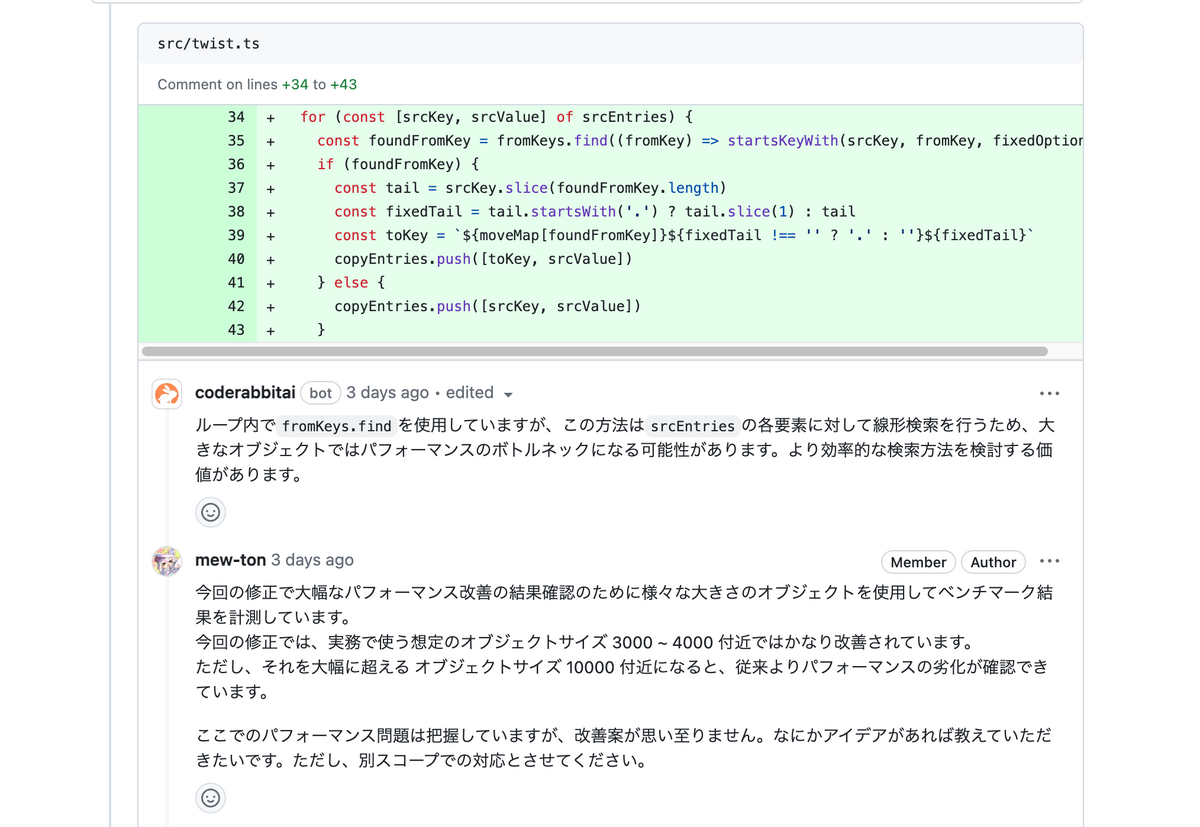Image resolution: width=1200 pixels, height=827 pixels.
Task: Click the smiley emoji picker below the code comment
Action: [x=210, y=511]
